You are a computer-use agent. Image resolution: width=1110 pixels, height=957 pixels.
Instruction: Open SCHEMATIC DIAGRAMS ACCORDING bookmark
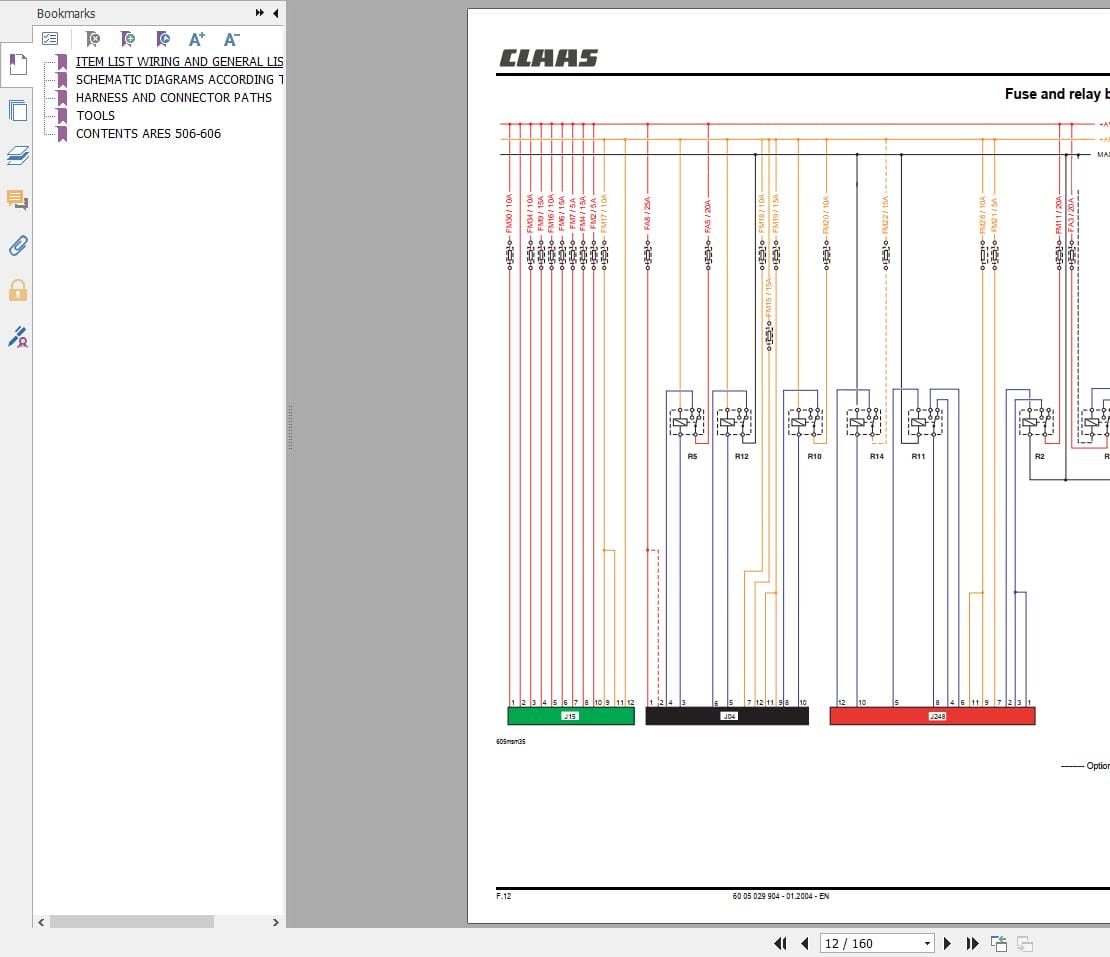click(179, 79)
